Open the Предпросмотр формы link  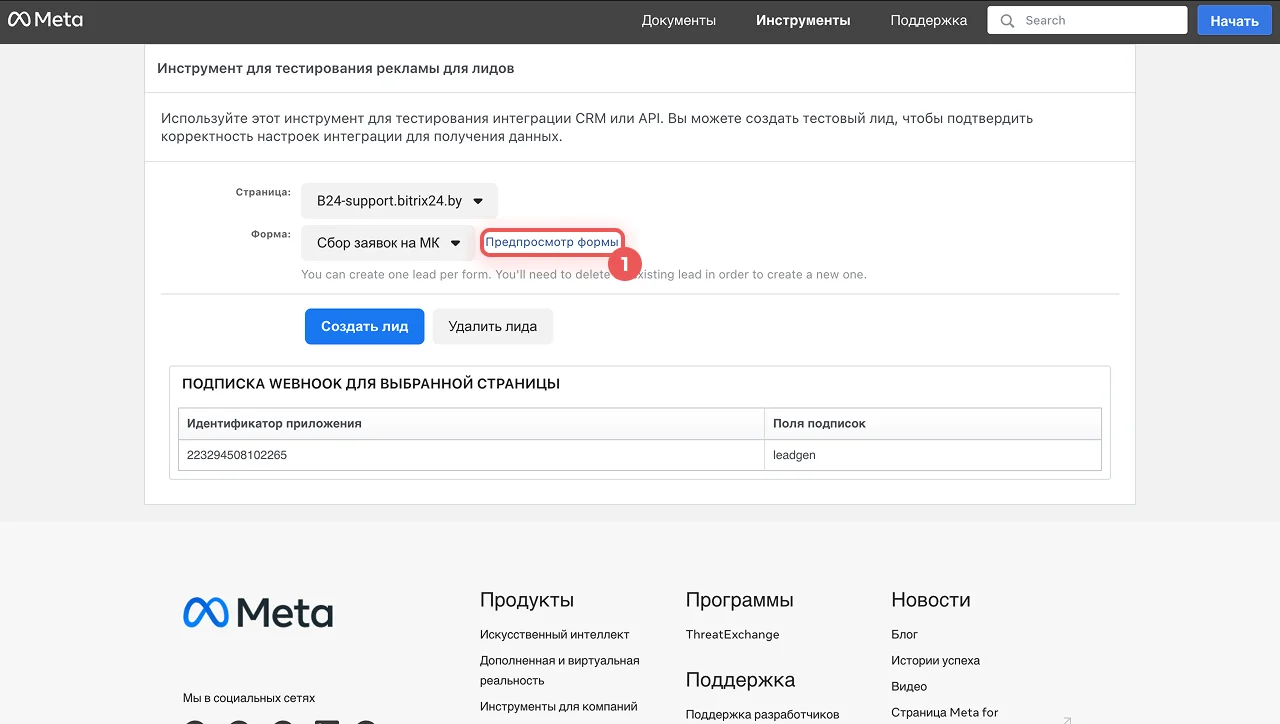tap(552, 242)
